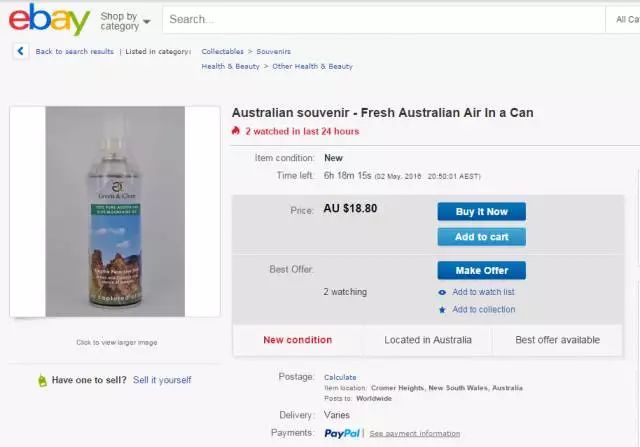This screenshot has width=640, height=447.
Task: Click Calculate postage link
Action: point(340,377)
